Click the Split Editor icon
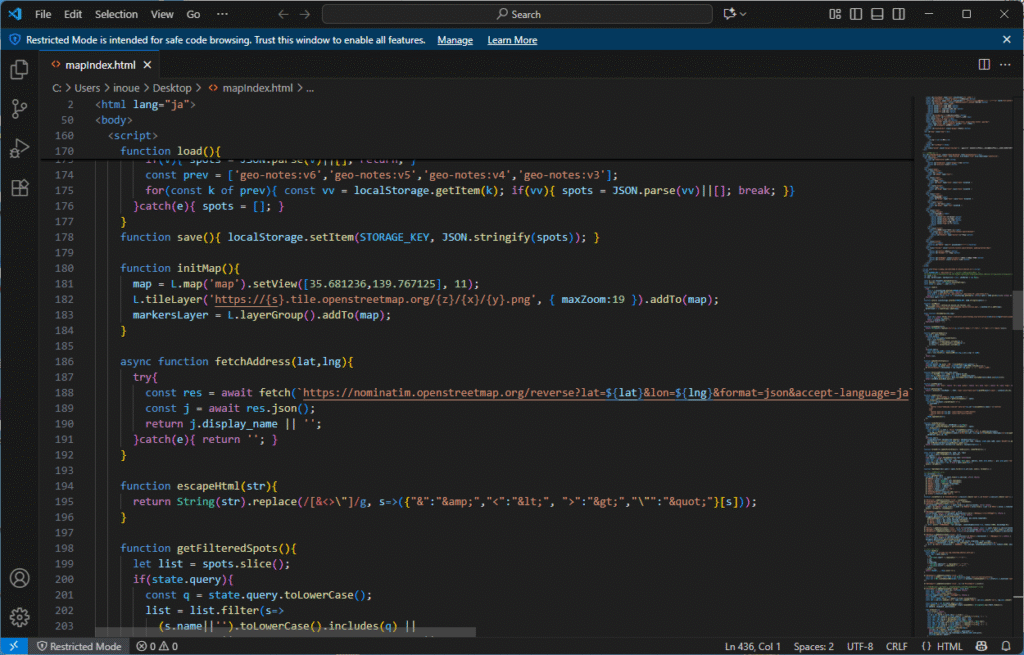1024x655 pixels. tap(984, 64)
